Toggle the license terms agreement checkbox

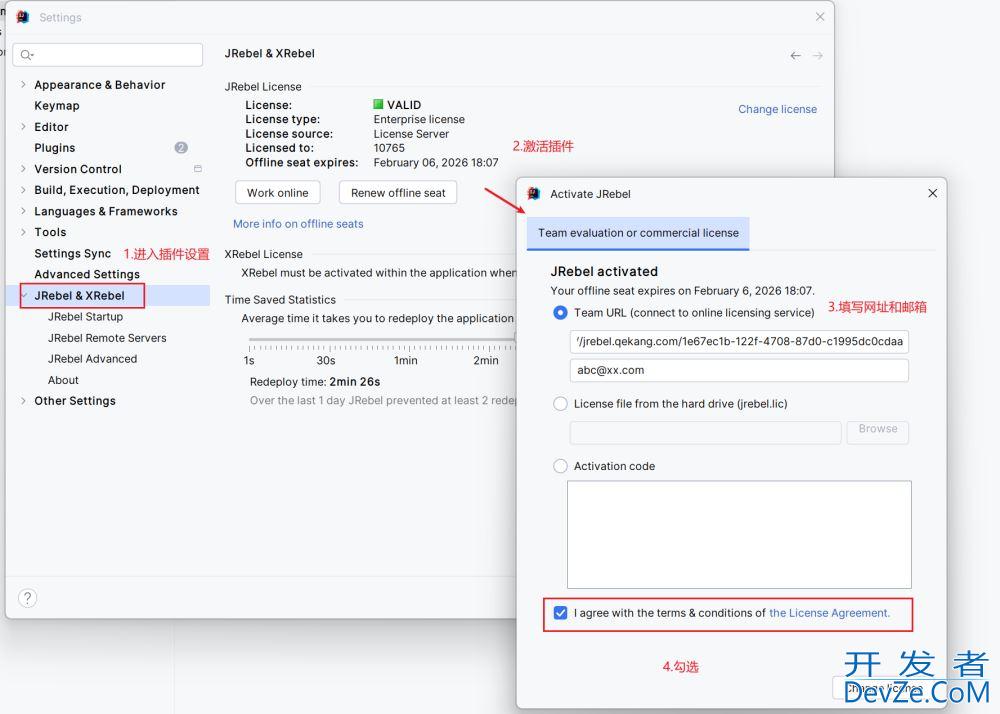(x=560, y=613)
